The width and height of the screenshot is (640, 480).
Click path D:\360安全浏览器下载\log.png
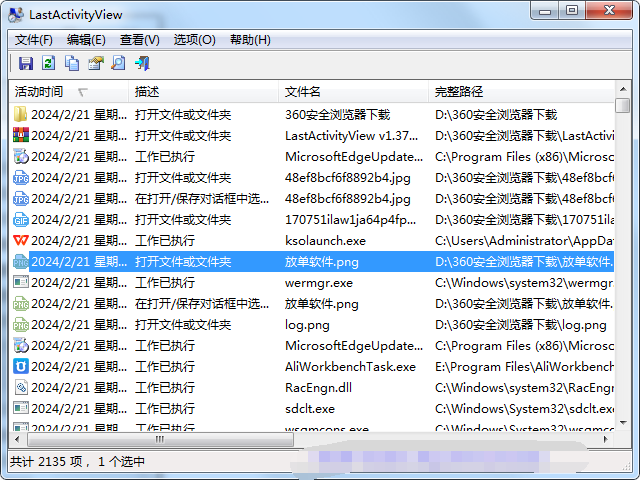click(x=520, y=325)
